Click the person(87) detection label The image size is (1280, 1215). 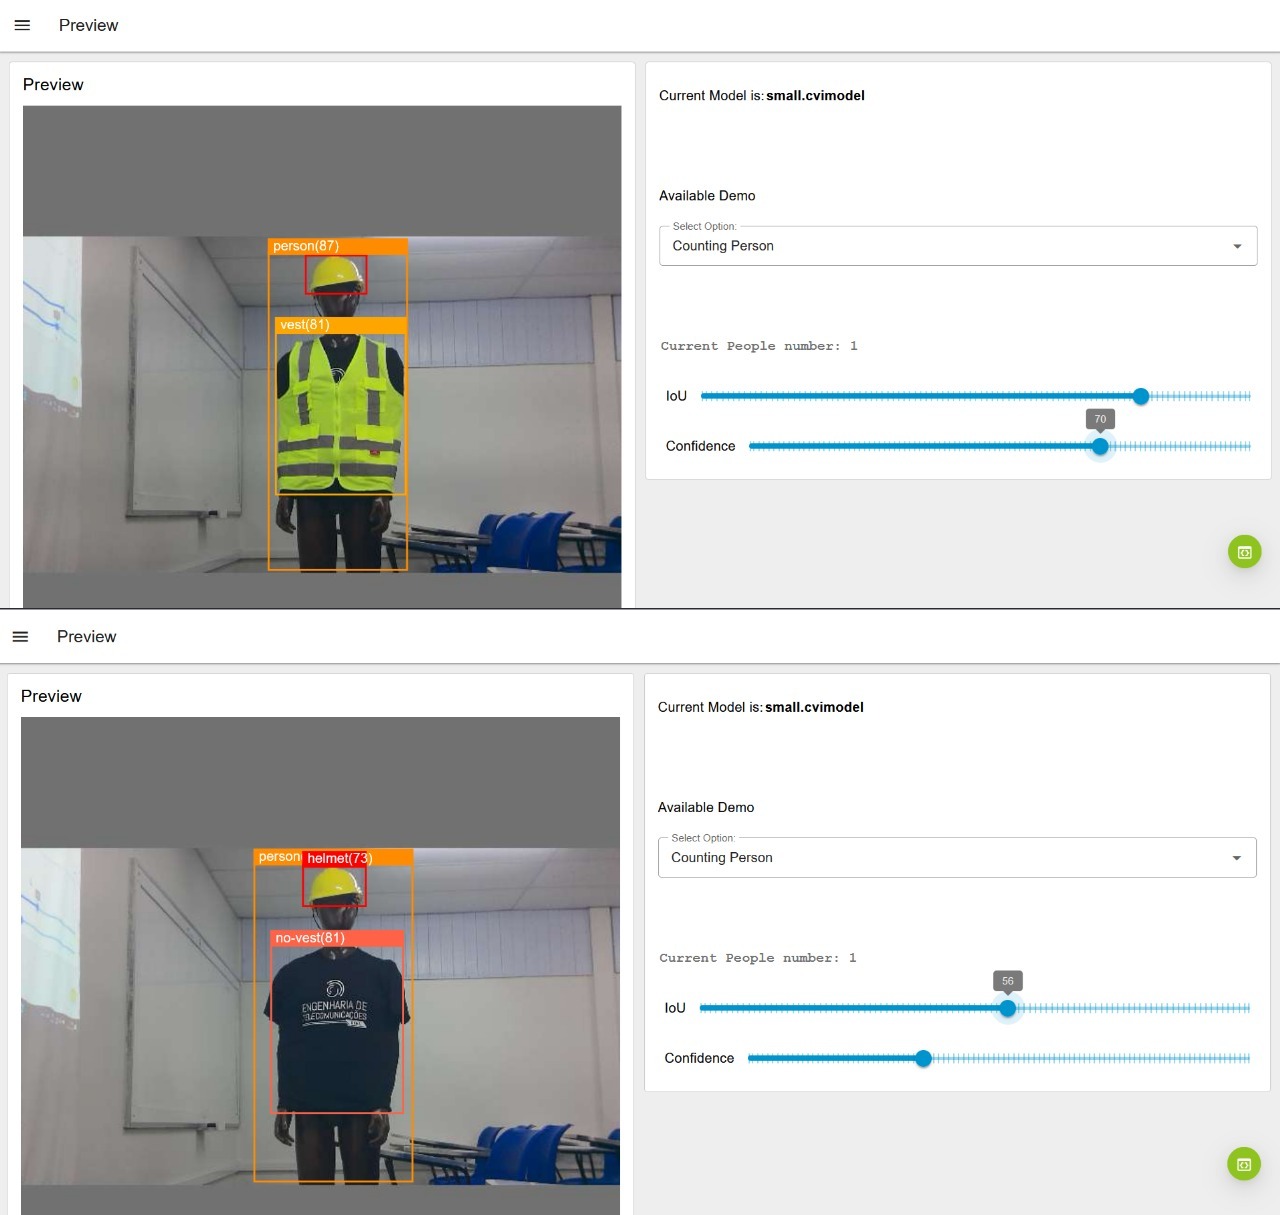click(306, 246)
